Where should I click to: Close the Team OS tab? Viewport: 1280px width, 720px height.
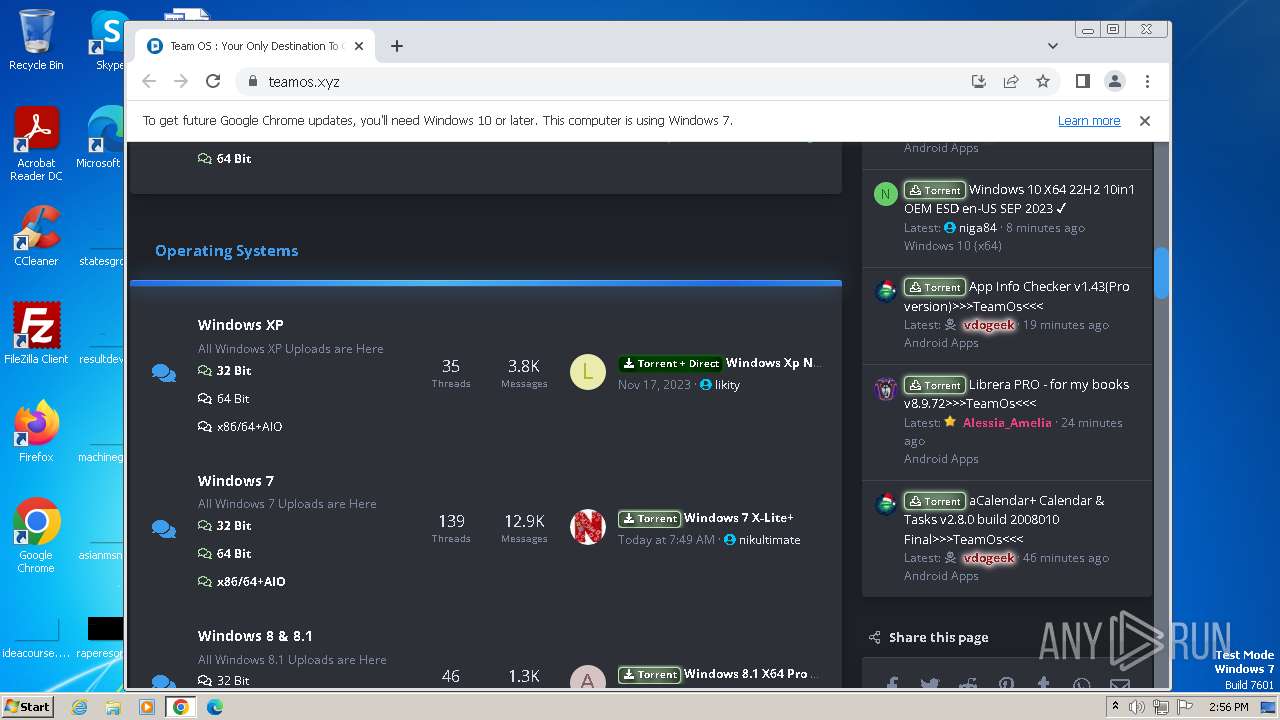tap(359, 46)
